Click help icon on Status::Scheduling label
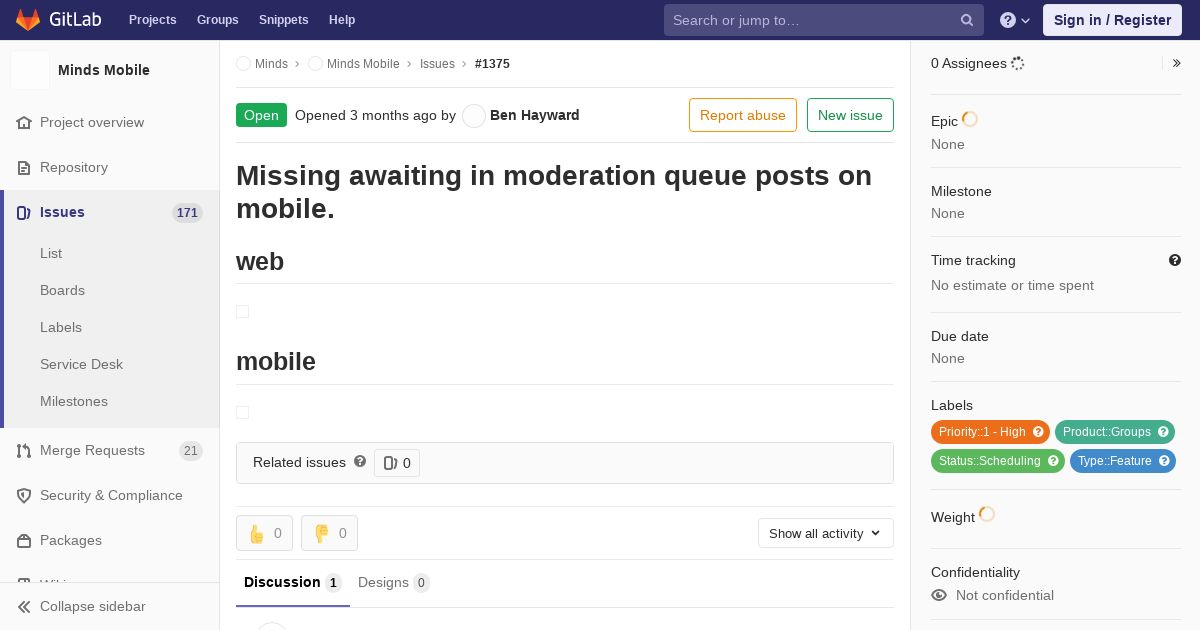Image resolution: width=1200 pixels, height=630 pixels. (1053, 461)
